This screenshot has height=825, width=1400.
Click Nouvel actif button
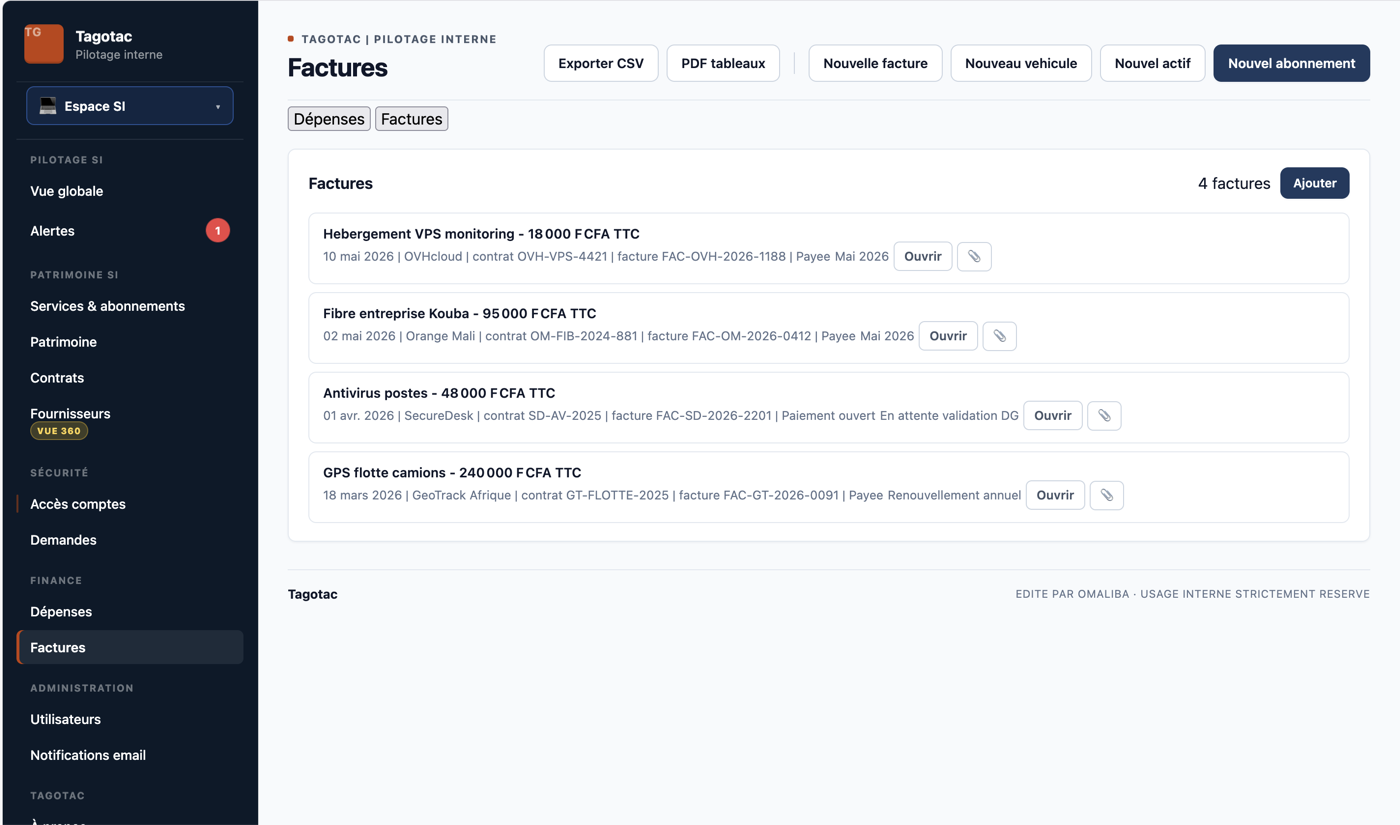click(x=1152, y=63)
